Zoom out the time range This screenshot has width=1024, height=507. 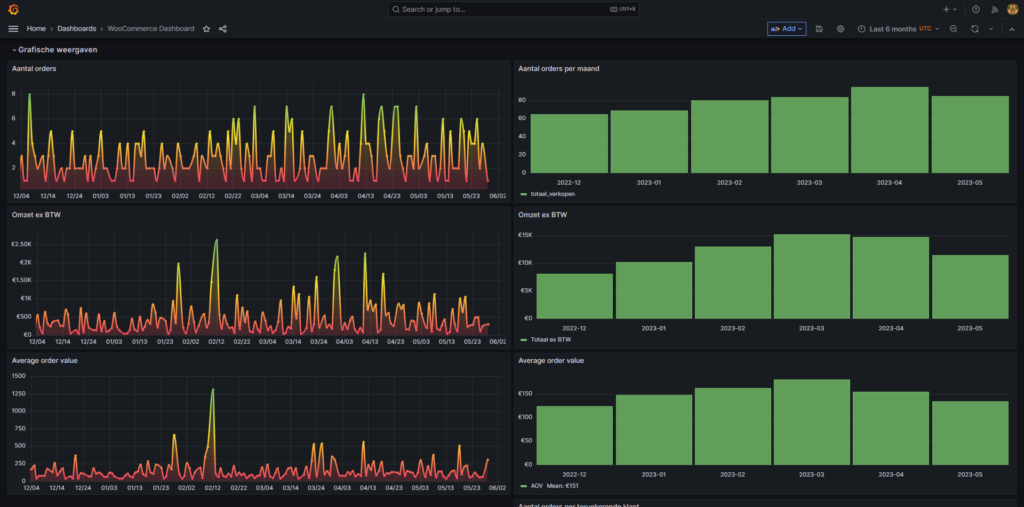(x=953, y=29)
